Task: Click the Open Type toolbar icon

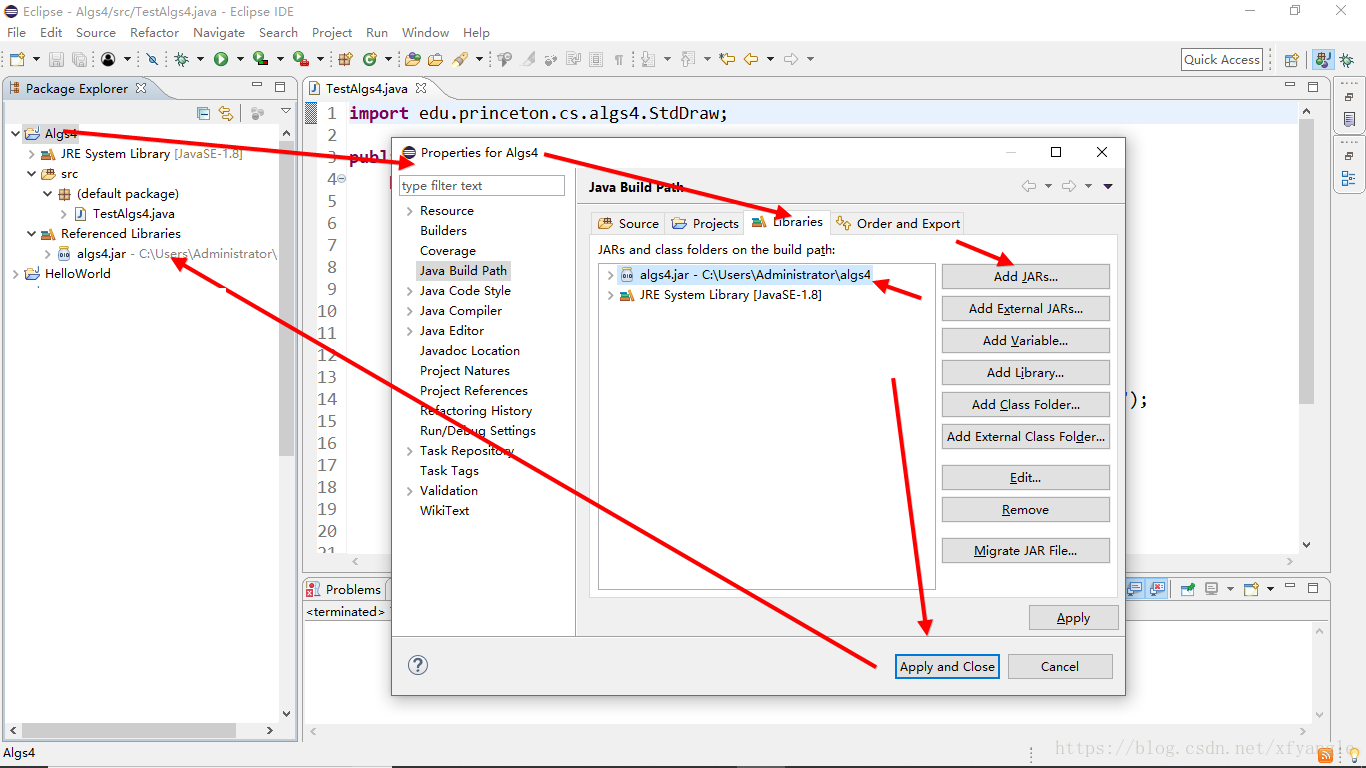Action: 412,59
